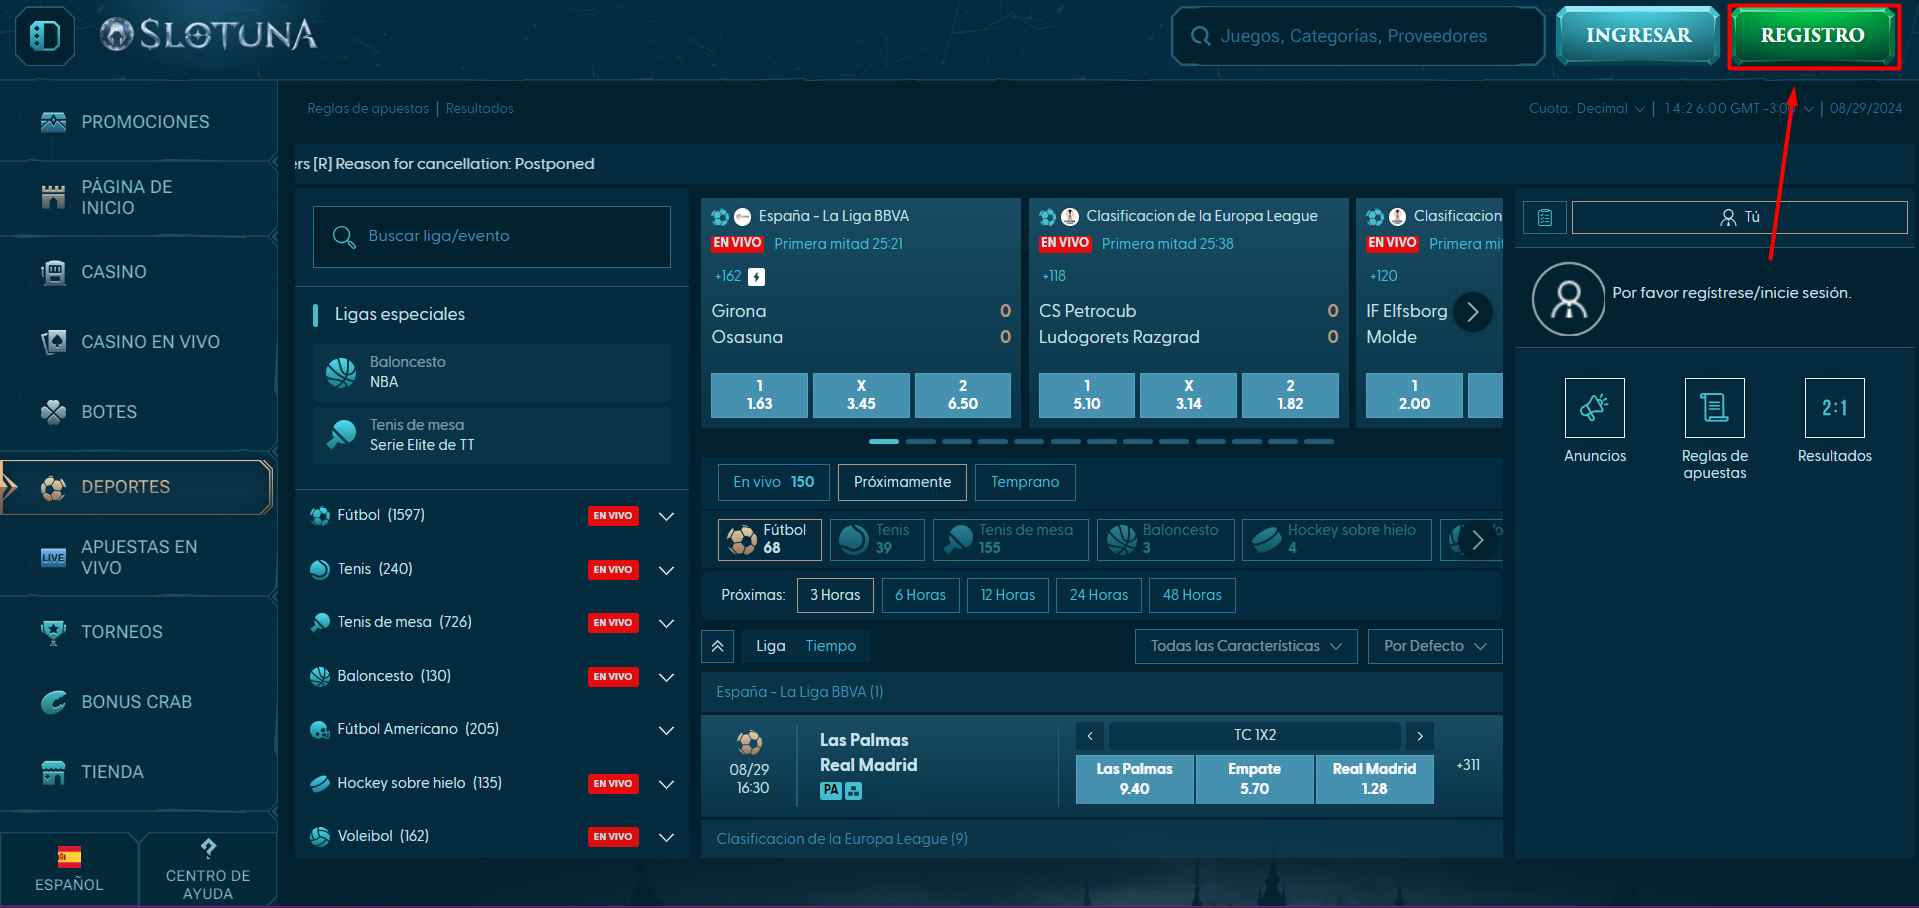
Task: Select Tenis de mesa 155 filter
Action: click(x=1011, y=540)
